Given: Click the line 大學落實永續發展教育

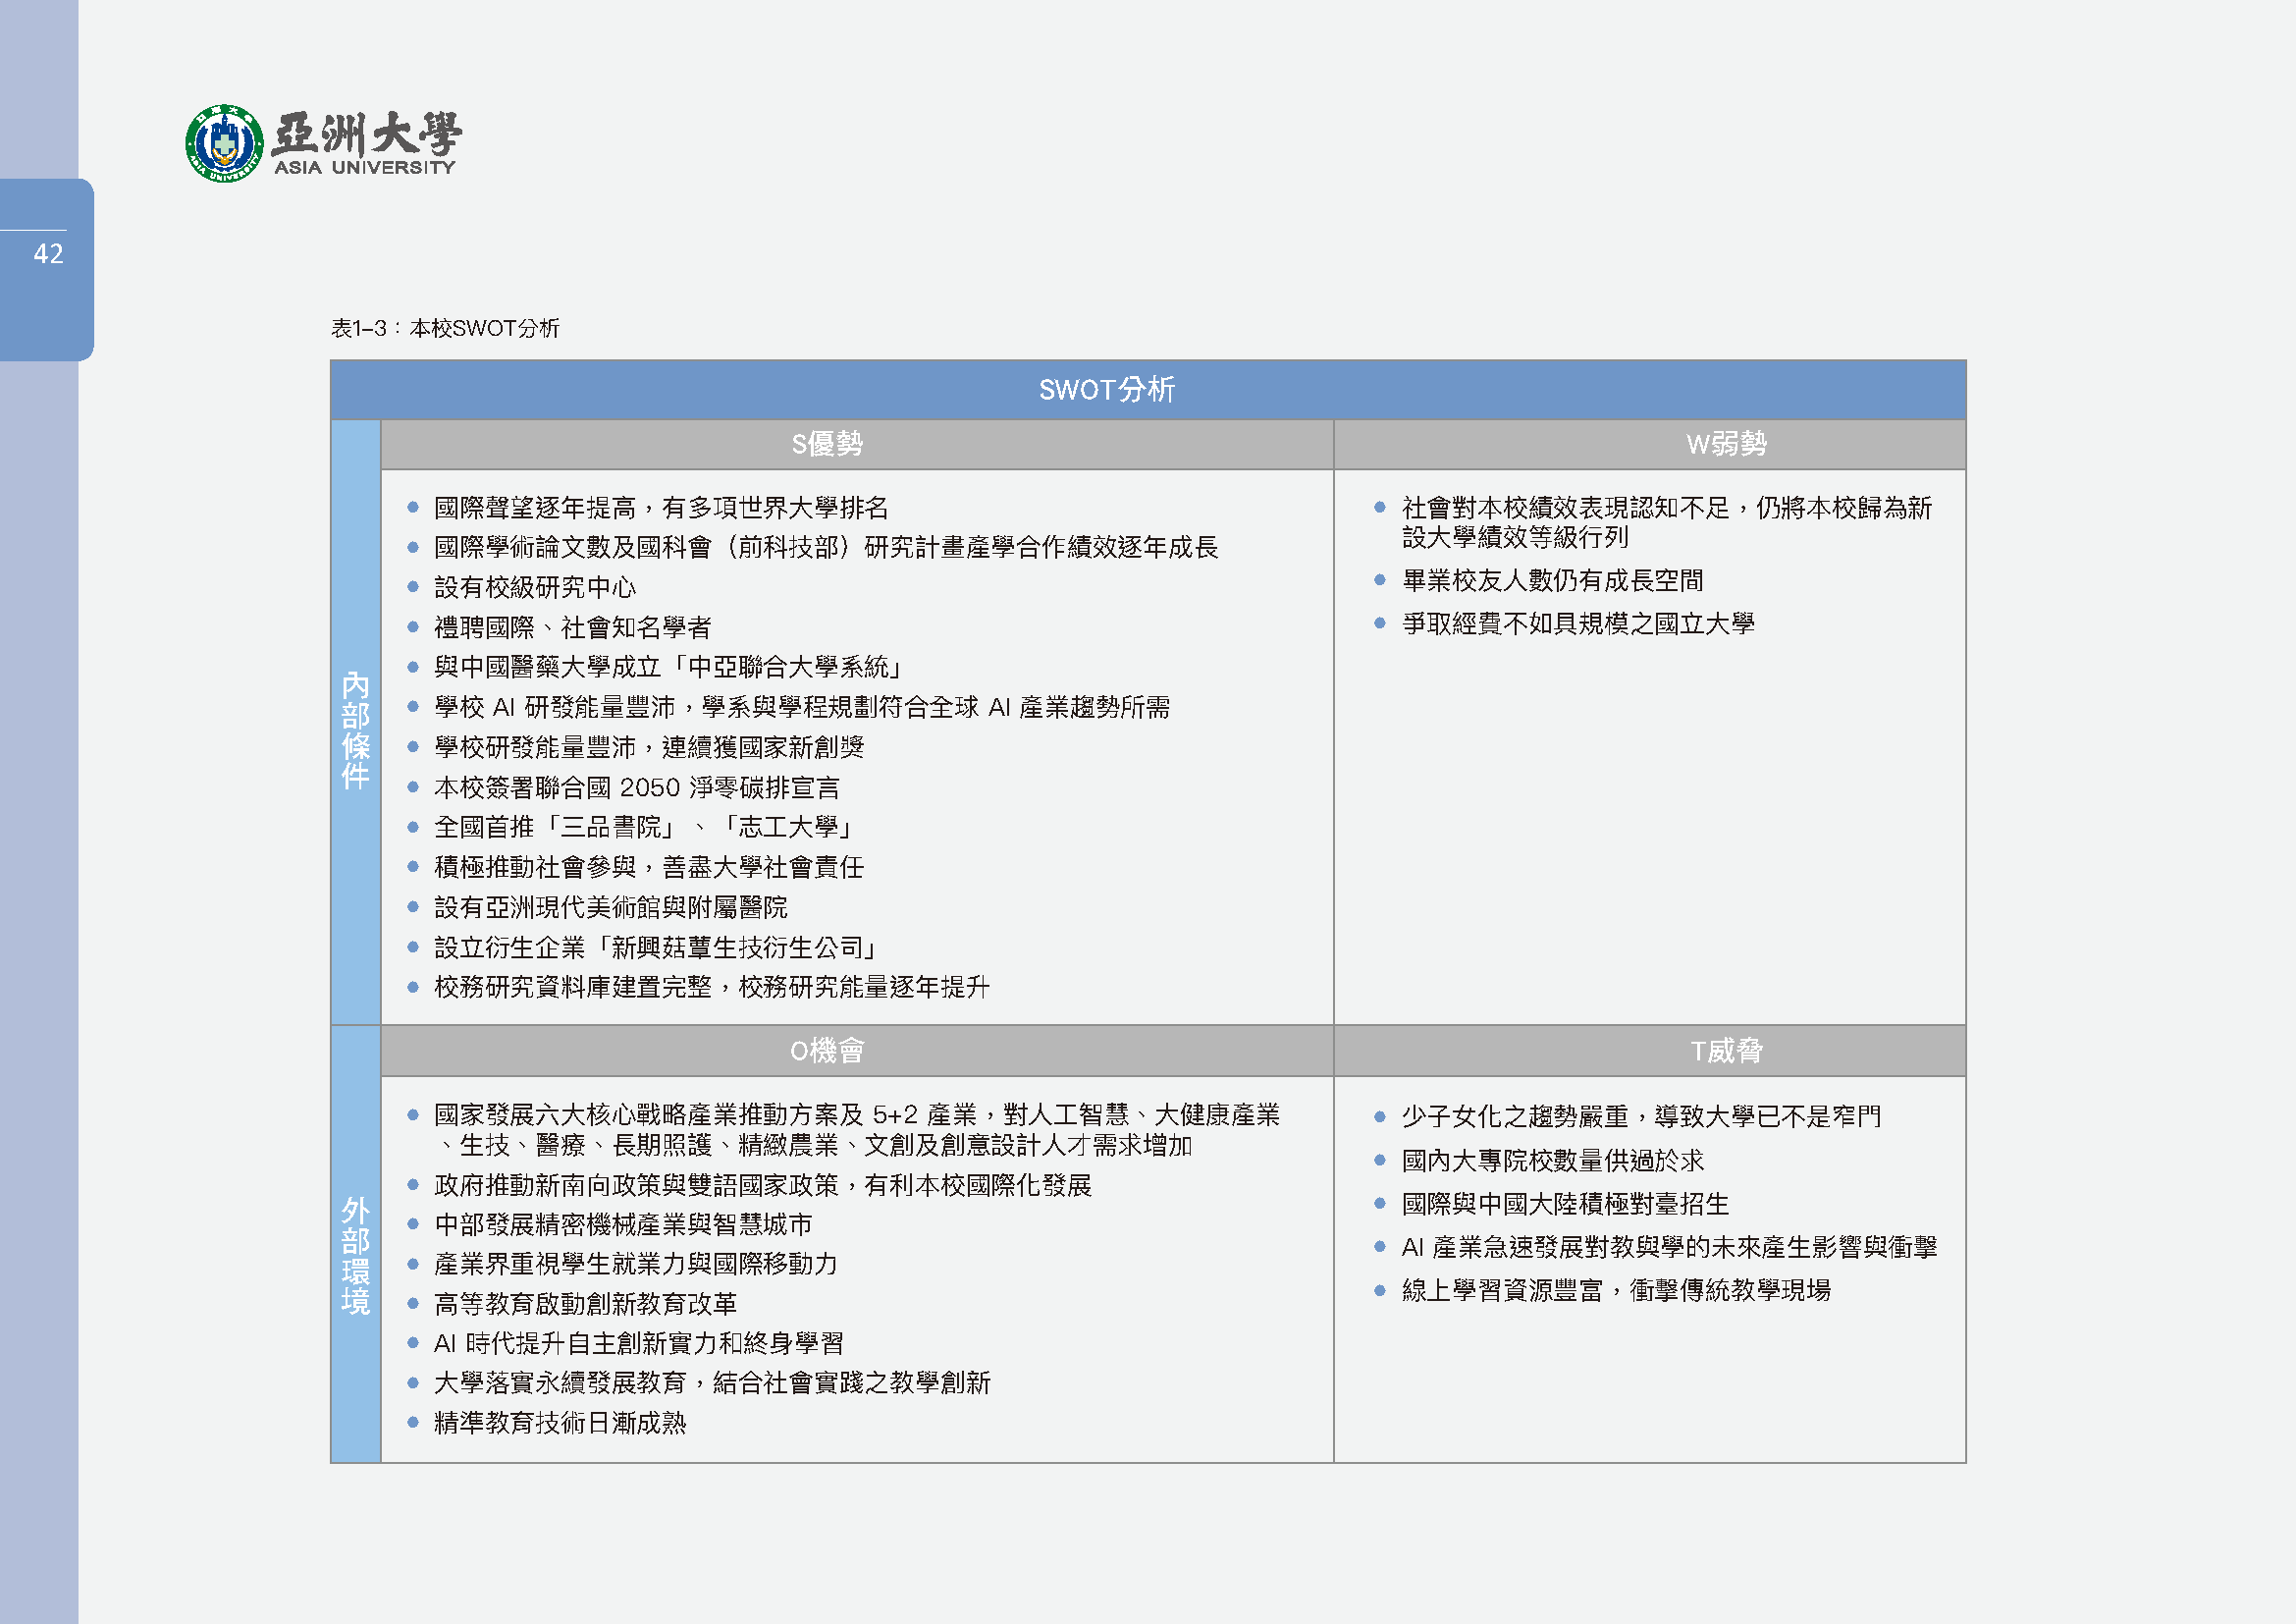Looking at the screenshot, I should pos(712,1383).
